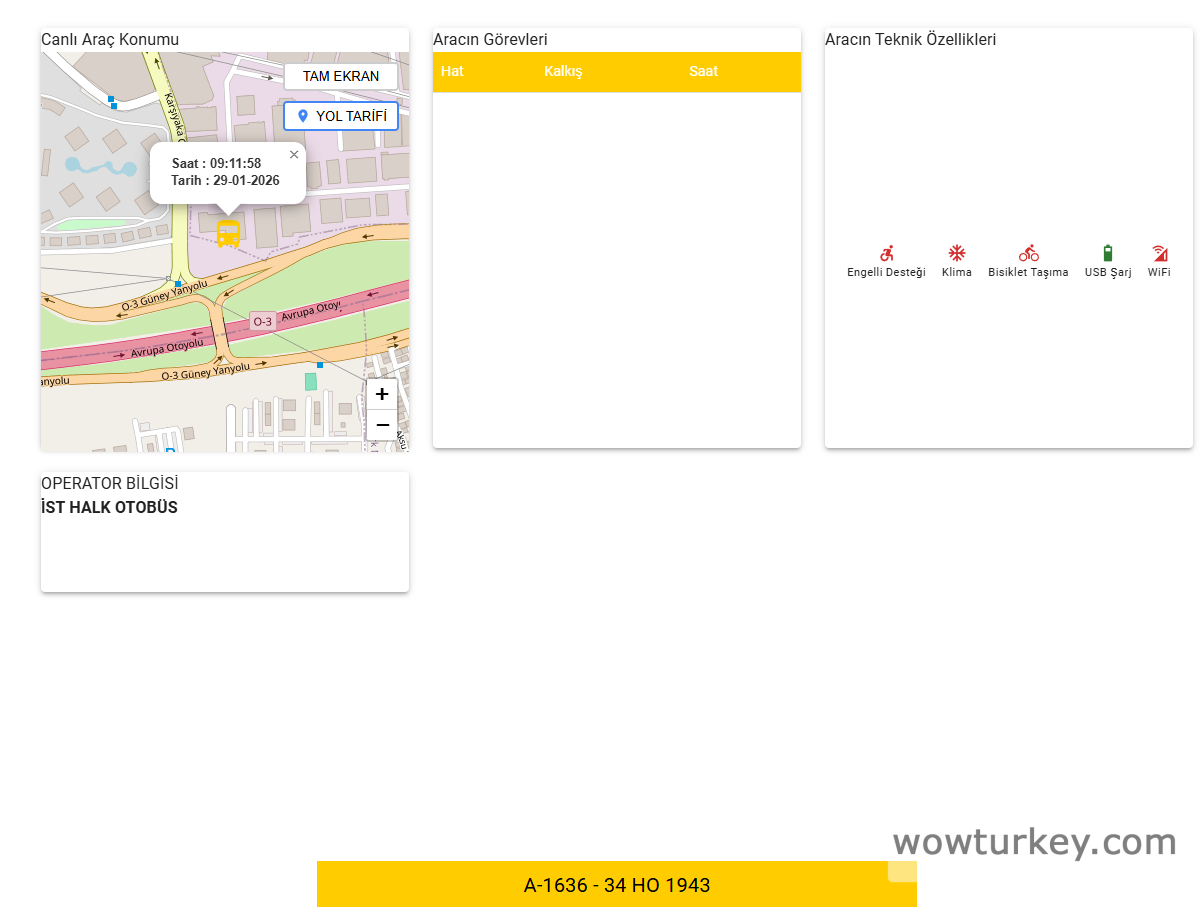The width and height of the screenshot is (1204, 907).
Task: Zoom in the map with plus button
Action: (382, 394)
